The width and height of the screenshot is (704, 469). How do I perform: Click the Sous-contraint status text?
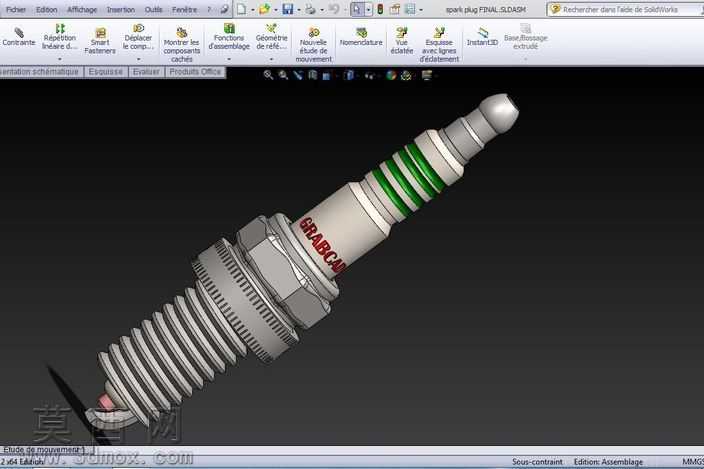537,461
